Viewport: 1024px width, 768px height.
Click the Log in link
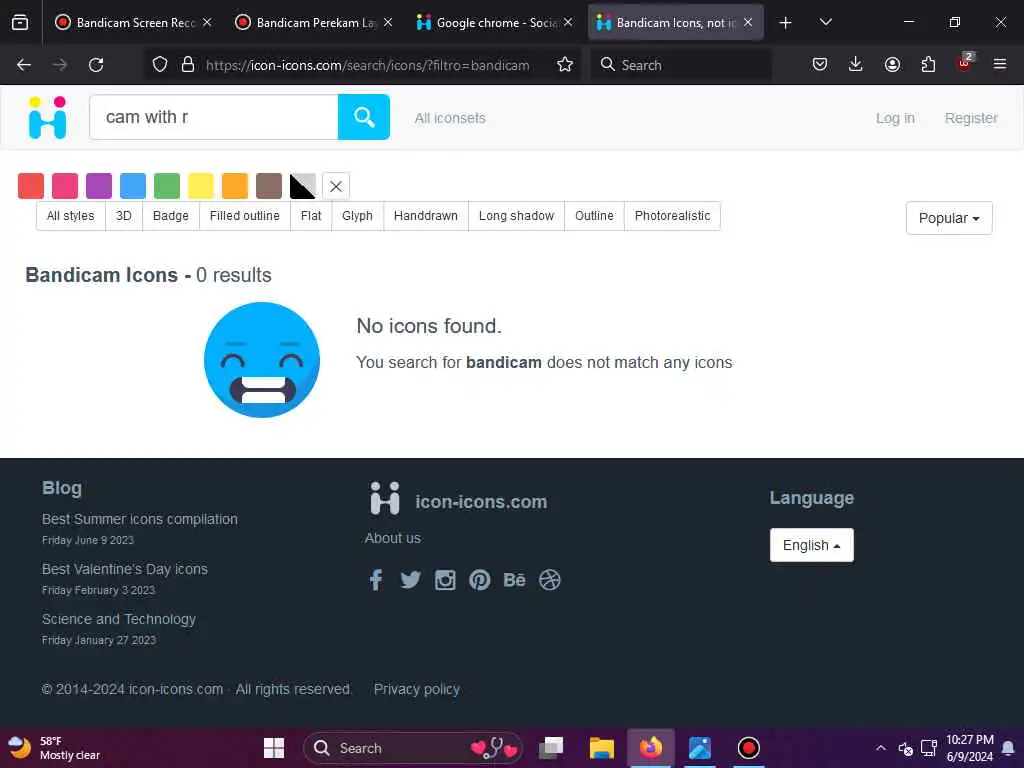pos(895,118)
